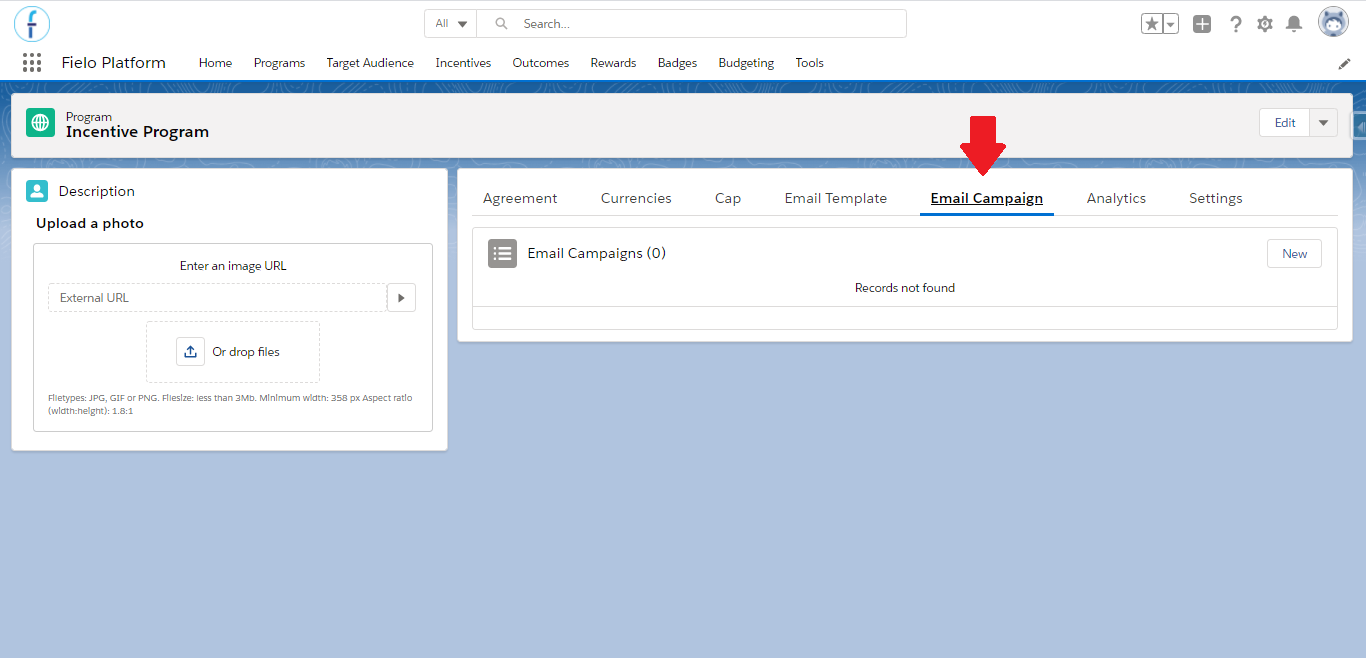Open the Badges nav item
Screen dimensions: 1366x658
[x=677, y=63]
